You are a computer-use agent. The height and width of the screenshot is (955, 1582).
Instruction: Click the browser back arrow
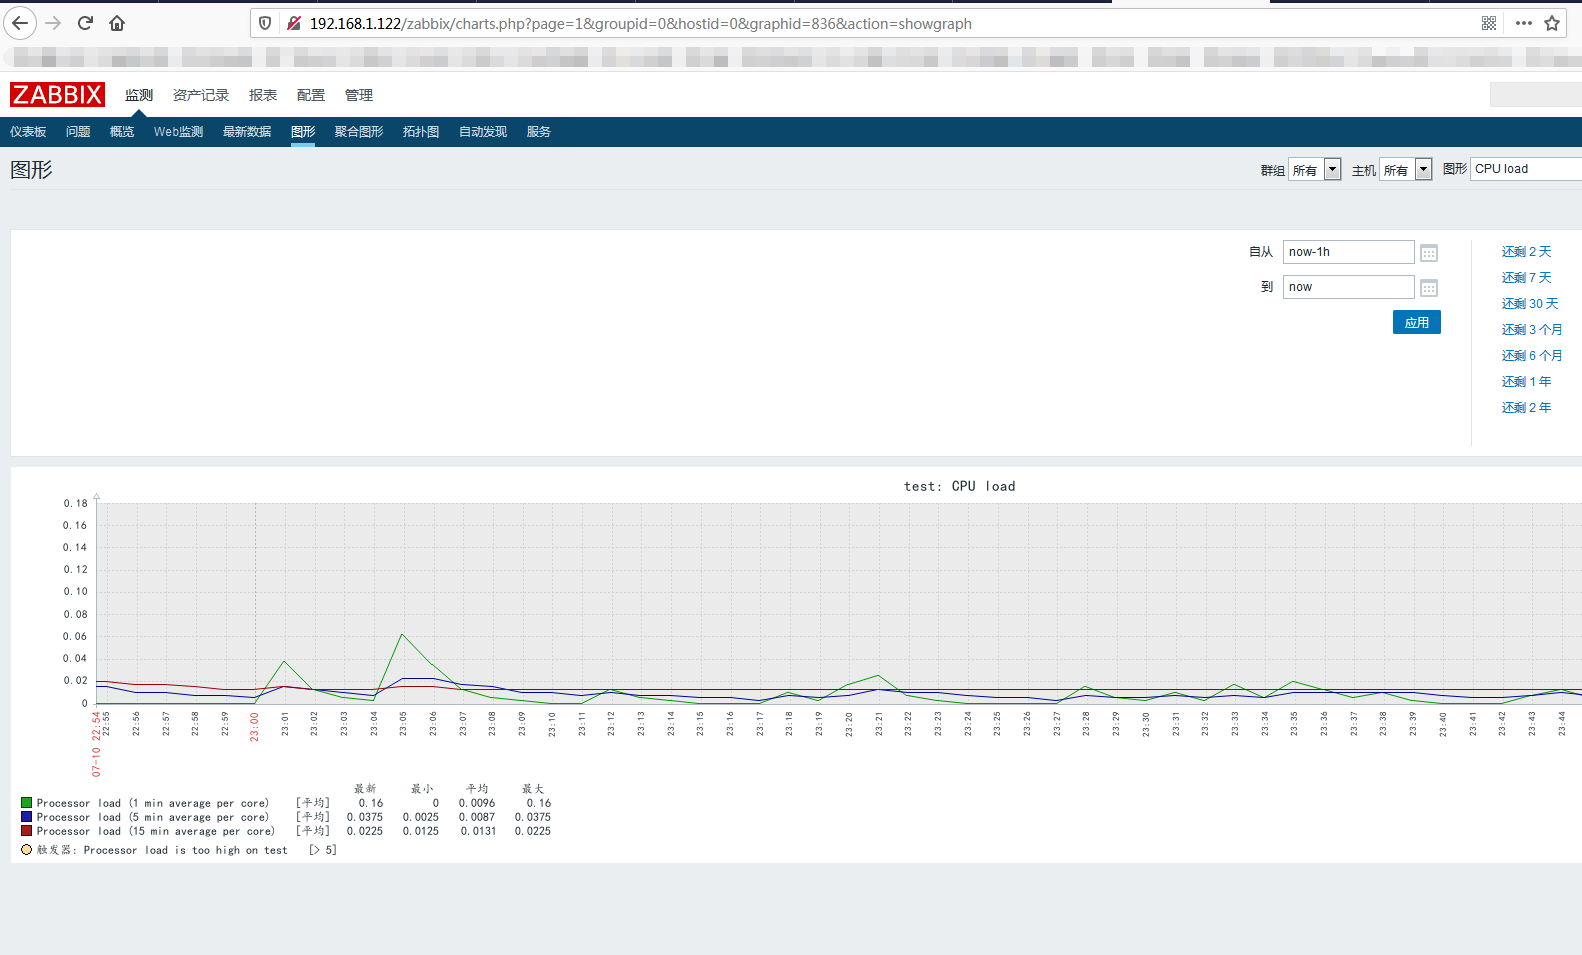coord(20,23)
